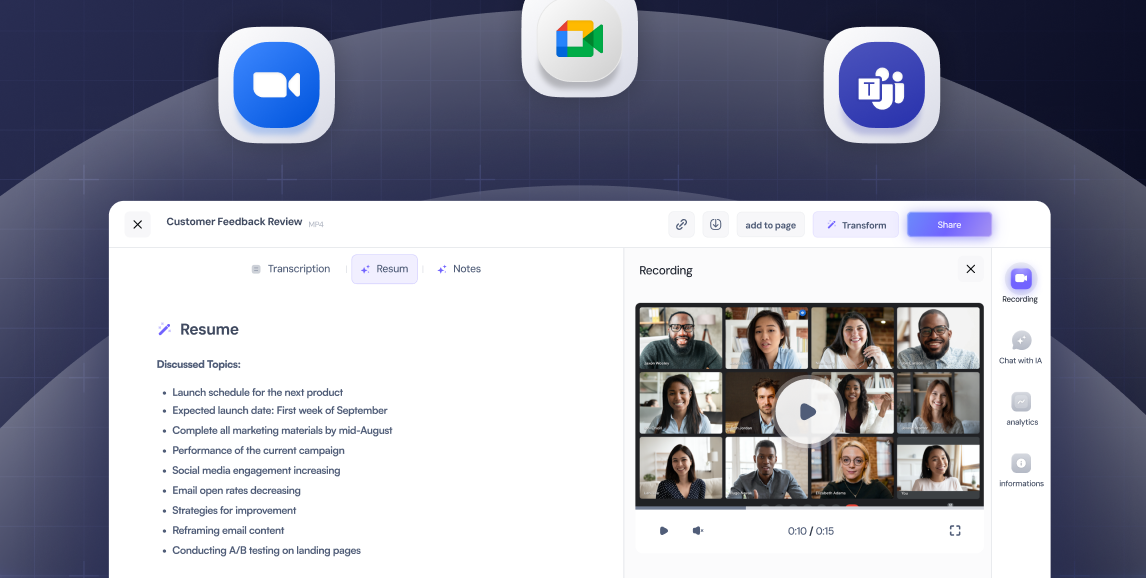
Task: Click the Customer Feedback Review title
Action: click(234, 221)
